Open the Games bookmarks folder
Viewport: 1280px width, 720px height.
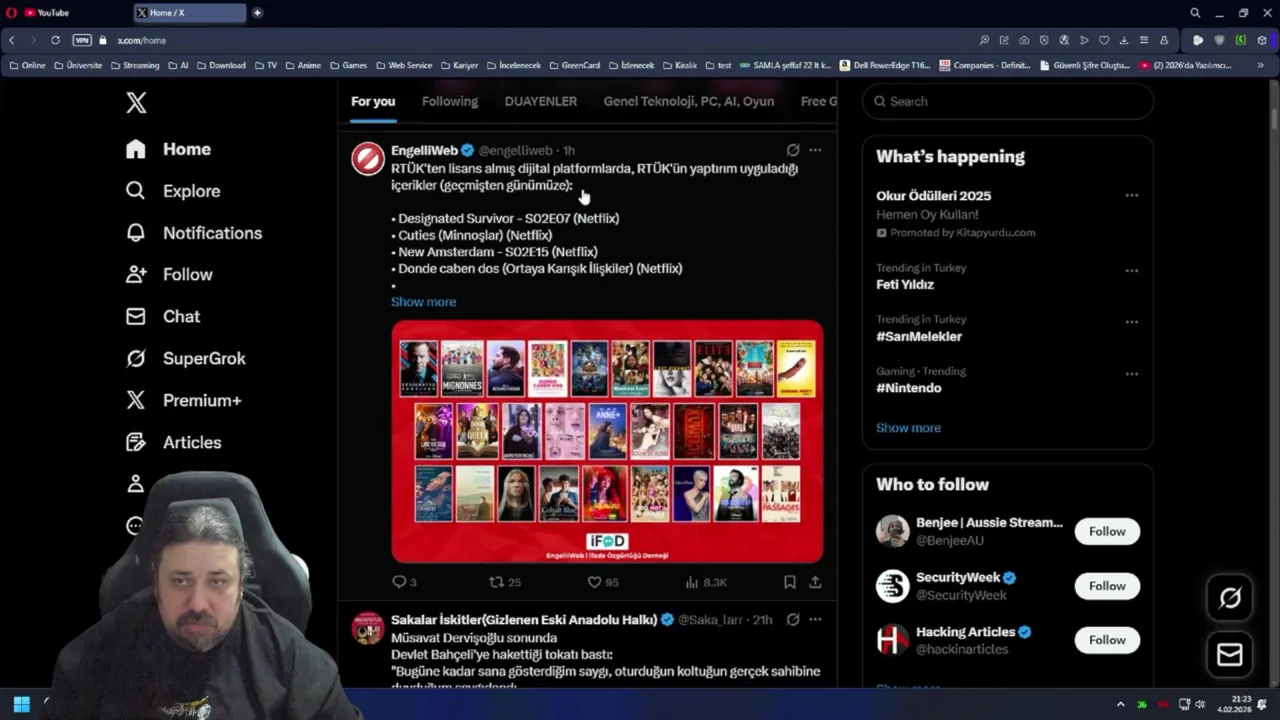[x=348, y=65]
